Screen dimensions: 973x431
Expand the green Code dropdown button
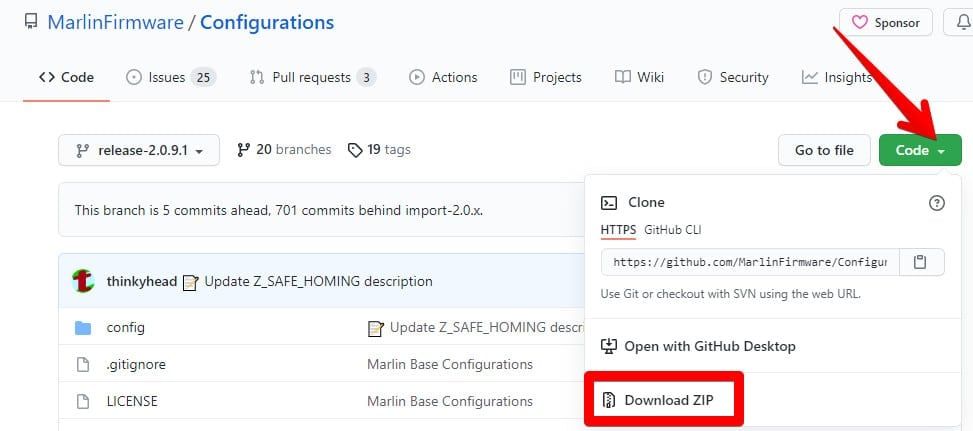[x=919, y=150]
